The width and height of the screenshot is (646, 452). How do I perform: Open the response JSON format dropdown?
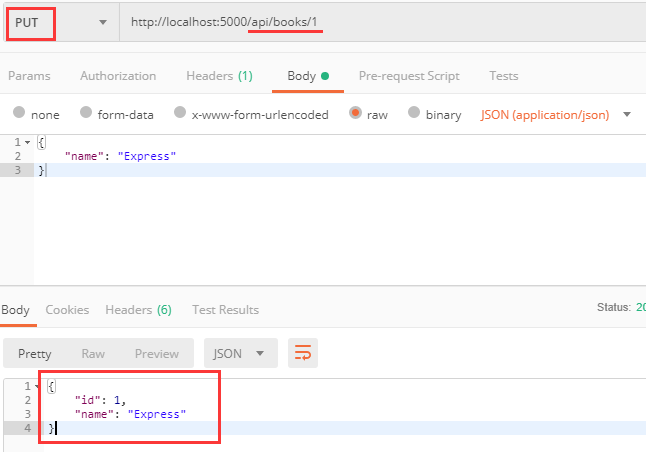pos(241,353)
